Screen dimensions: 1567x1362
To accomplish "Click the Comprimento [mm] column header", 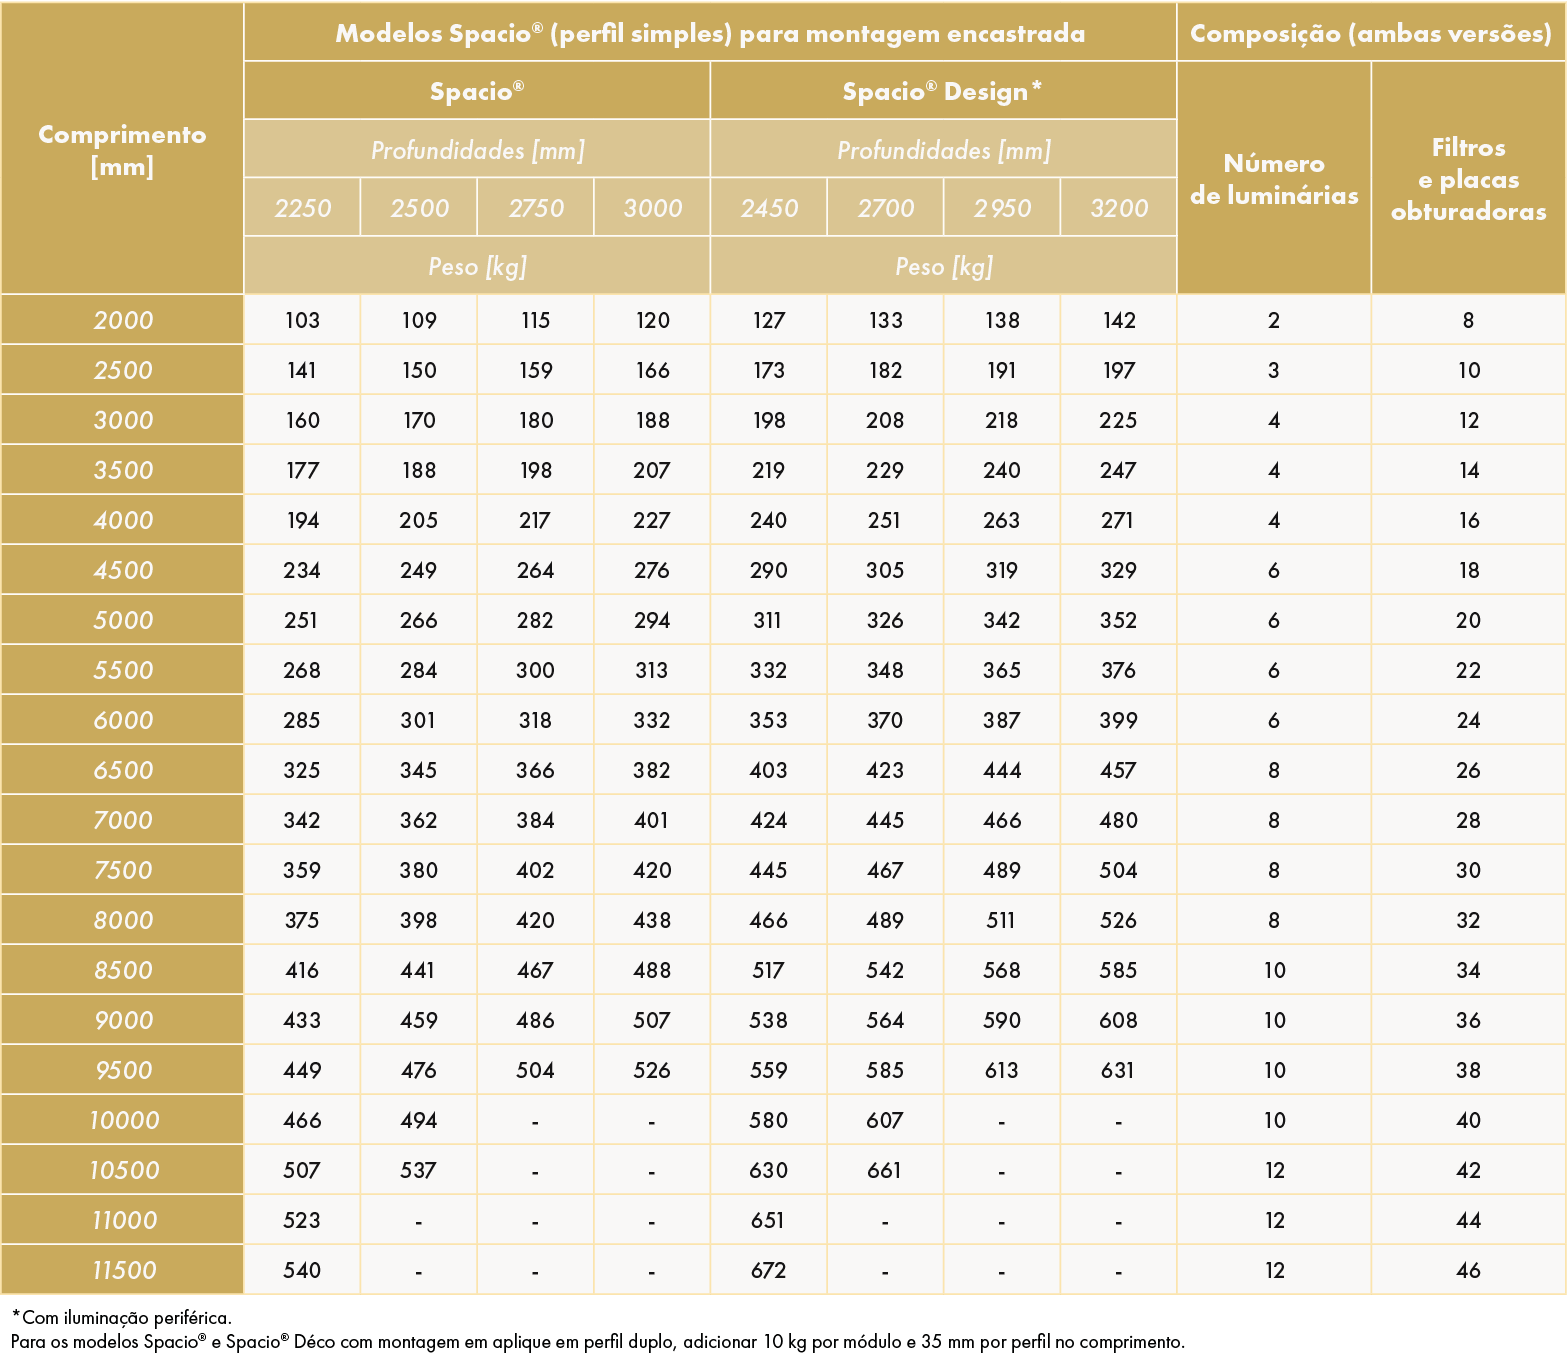I will 122,149.
